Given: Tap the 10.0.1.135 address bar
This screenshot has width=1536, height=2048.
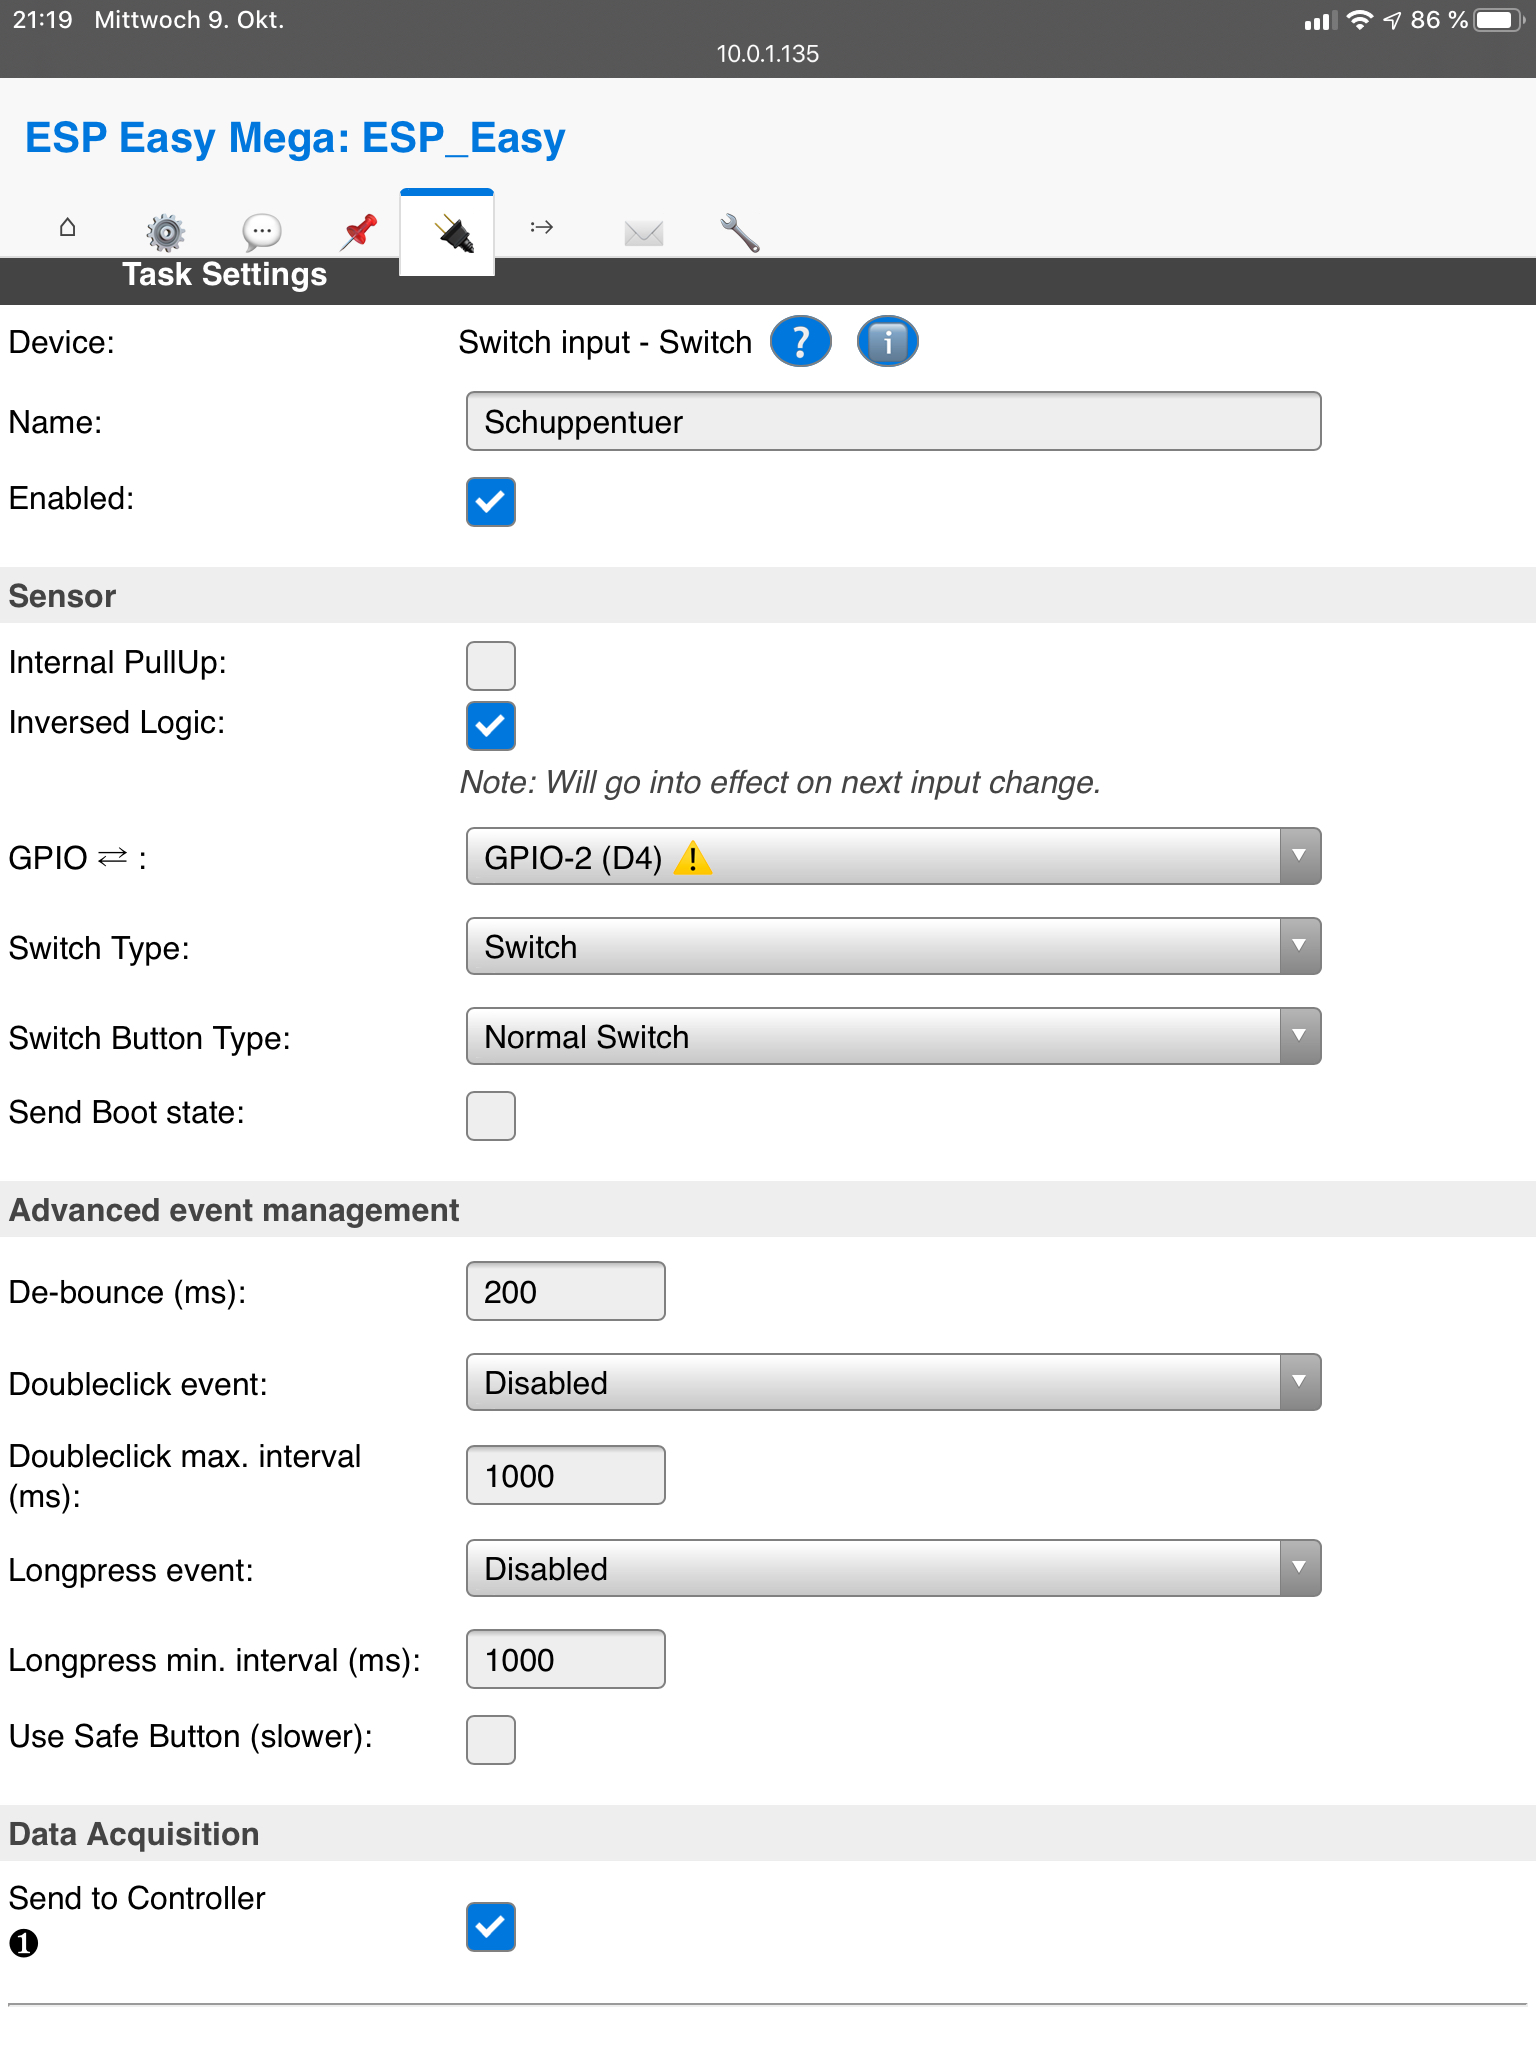Looking at the screenshot, I should coord(767,54).
